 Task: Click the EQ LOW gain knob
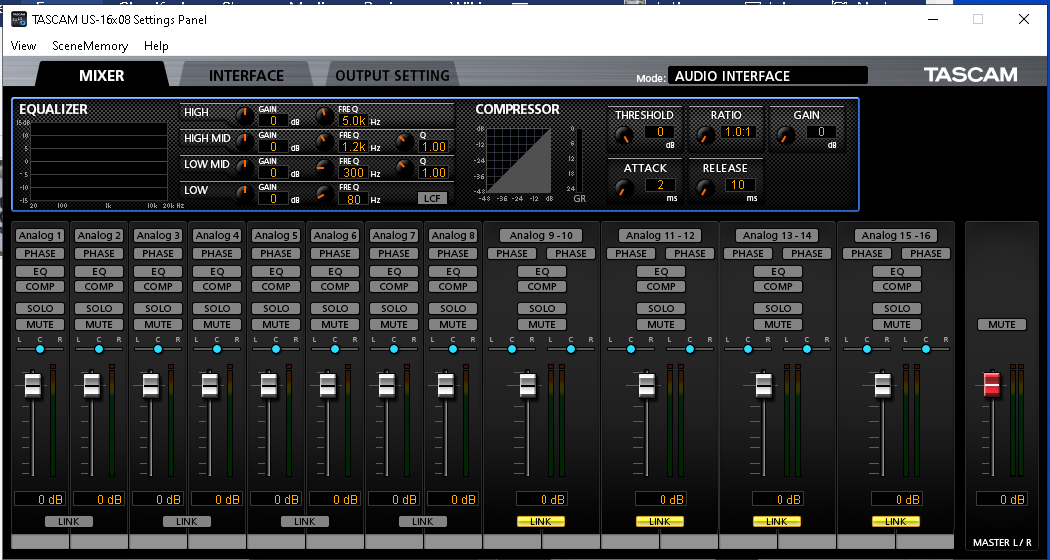(245, 194)
